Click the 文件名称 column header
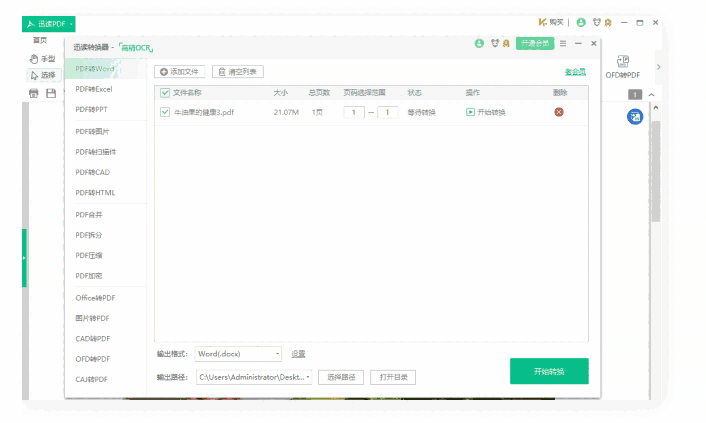 click(187, 93)
